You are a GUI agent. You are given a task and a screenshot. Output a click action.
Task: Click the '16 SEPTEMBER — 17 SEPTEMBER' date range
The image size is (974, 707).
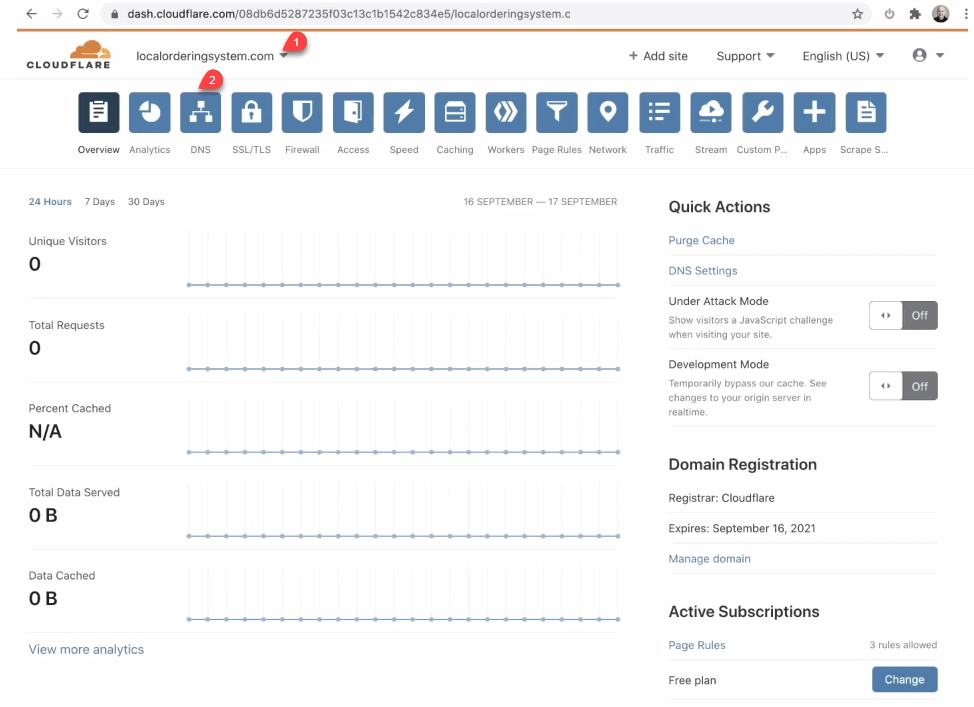[540, 202]
